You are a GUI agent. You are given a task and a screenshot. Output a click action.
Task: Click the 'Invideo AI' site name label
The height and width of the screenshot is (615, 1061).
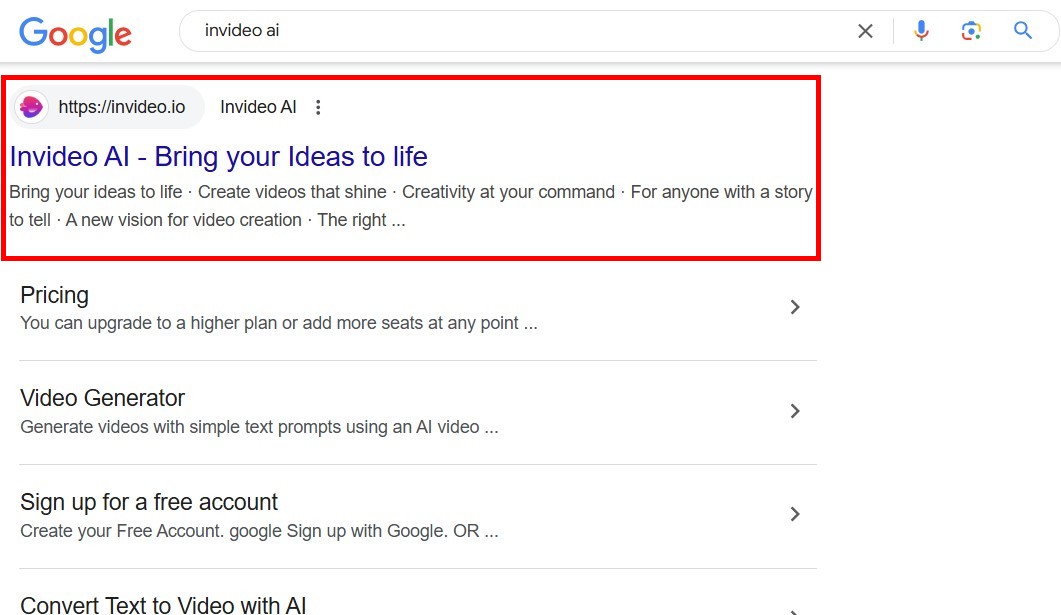point(258,107)
